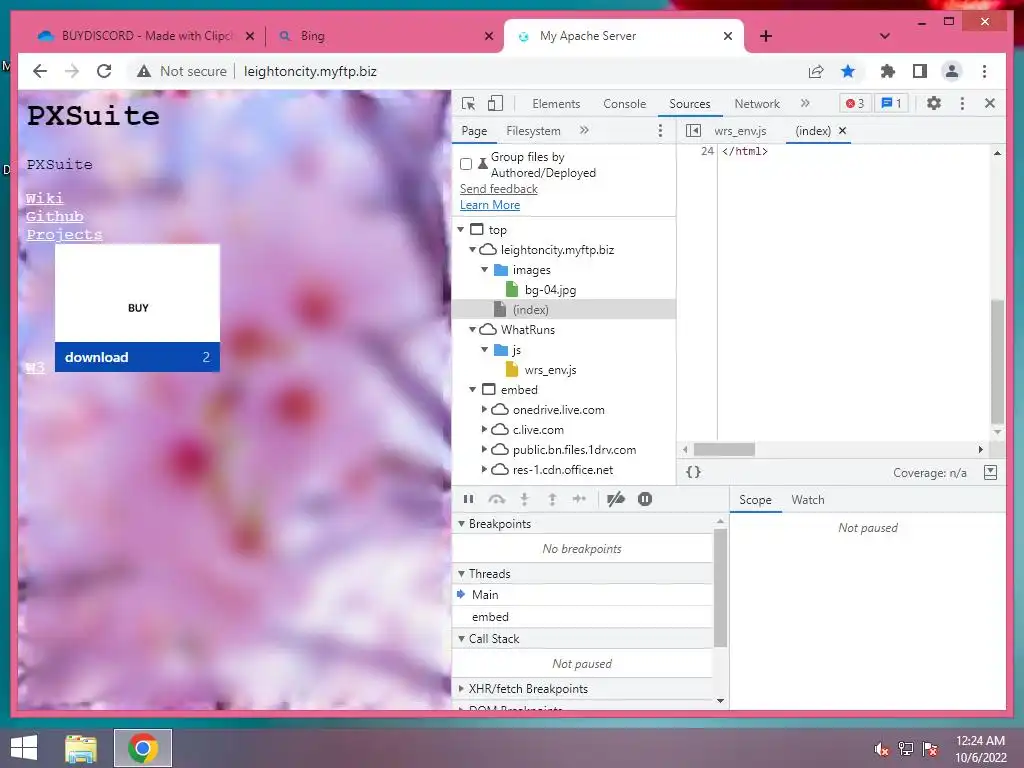Open the Windows Start menu
1024x768 pixels.
click(24, 748)
